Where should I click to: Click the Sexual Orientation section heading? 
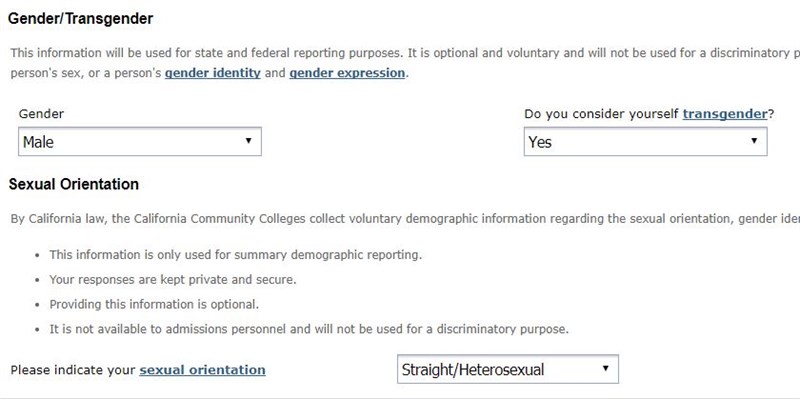(73, 184)
